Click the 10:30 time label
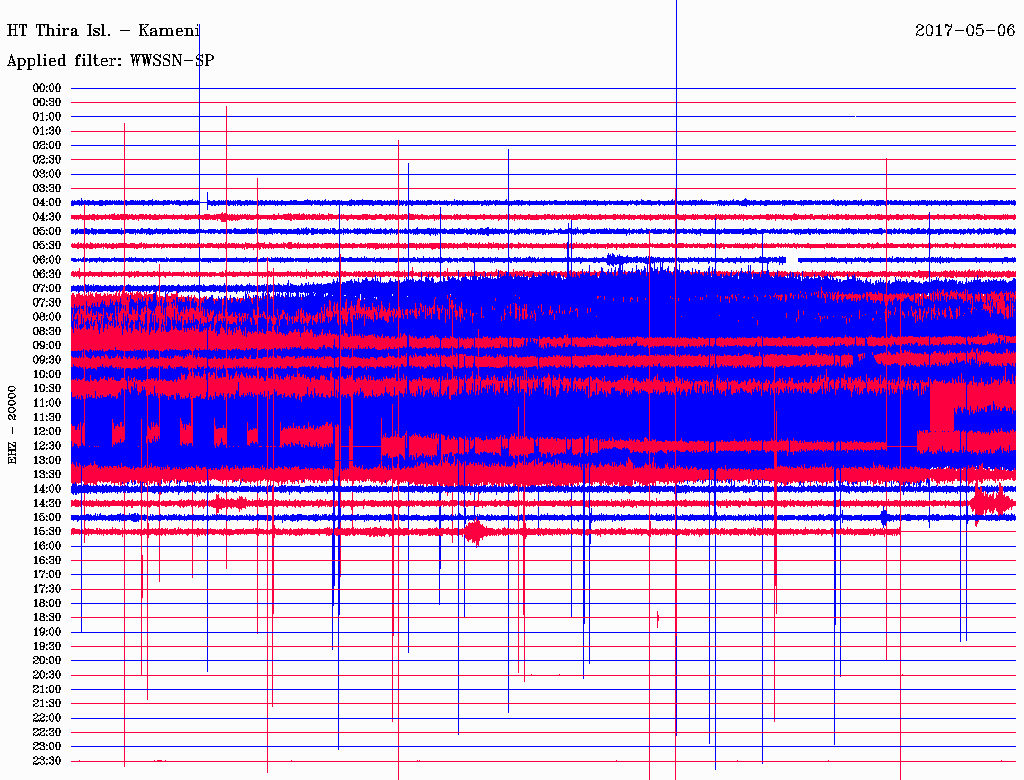Image resolution: width=1024 pixels, height=780 pixels. 47,388
